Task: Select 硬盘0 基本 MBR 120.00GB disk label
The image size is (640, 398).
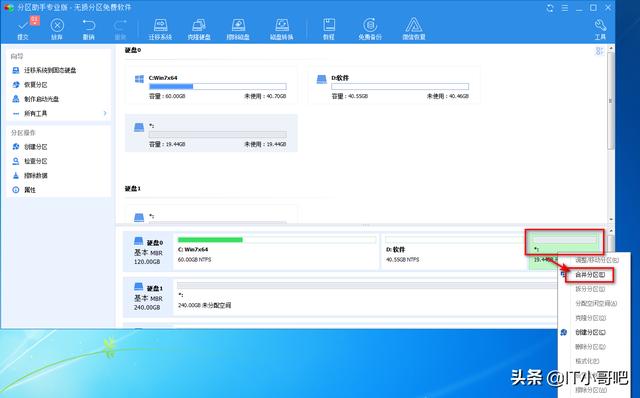Action: (x=148, y=251)
